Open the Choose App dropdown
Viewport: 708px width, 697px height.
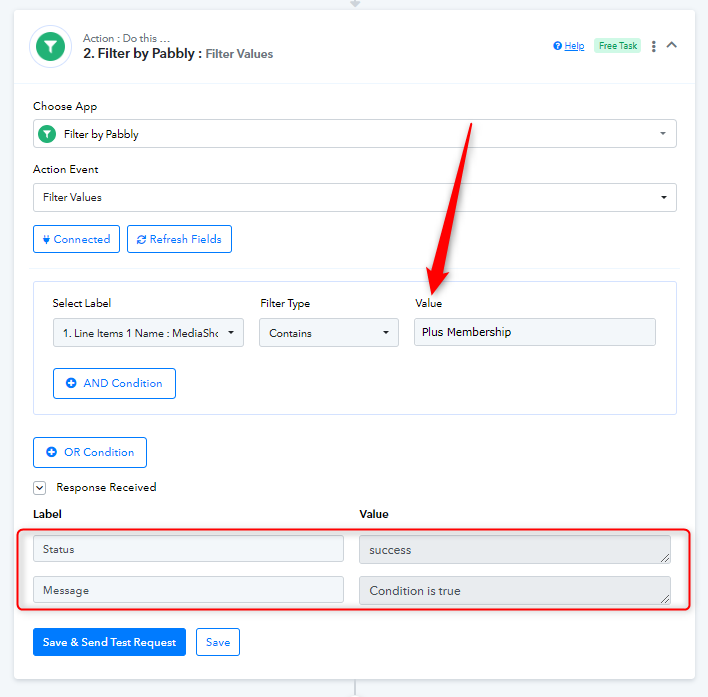click(x=354, y=134)
